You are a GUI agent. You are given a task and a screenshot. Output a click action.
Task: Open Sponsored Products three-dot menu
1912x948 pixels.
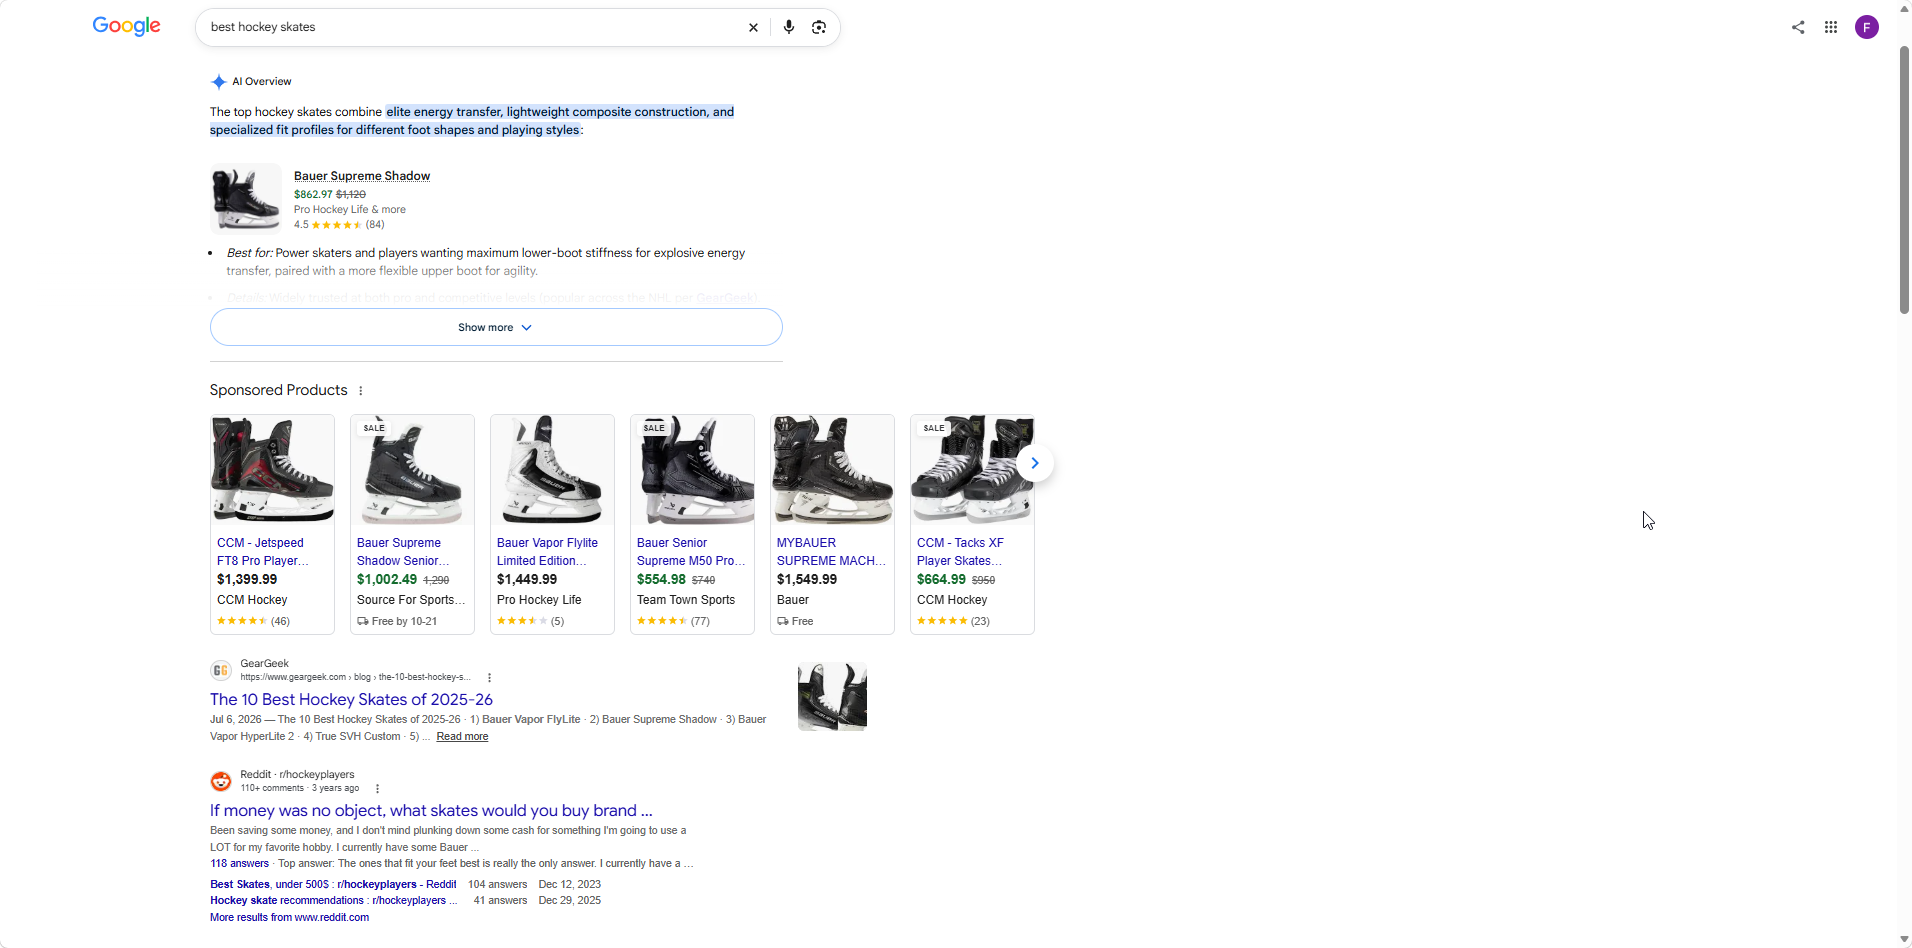point(361,391)
